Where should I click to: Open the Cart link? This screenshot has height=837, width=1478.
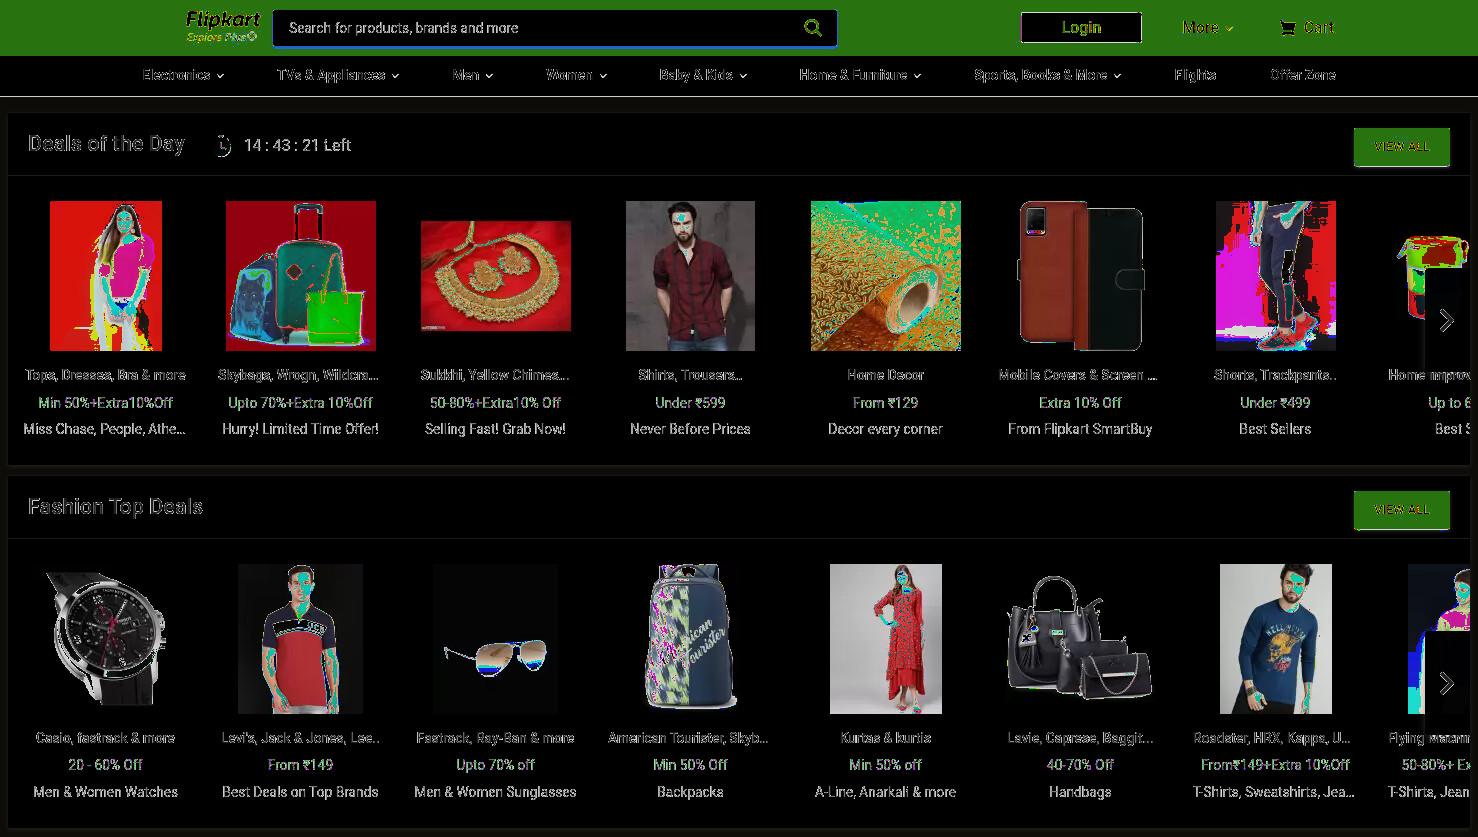(1307, 28)
